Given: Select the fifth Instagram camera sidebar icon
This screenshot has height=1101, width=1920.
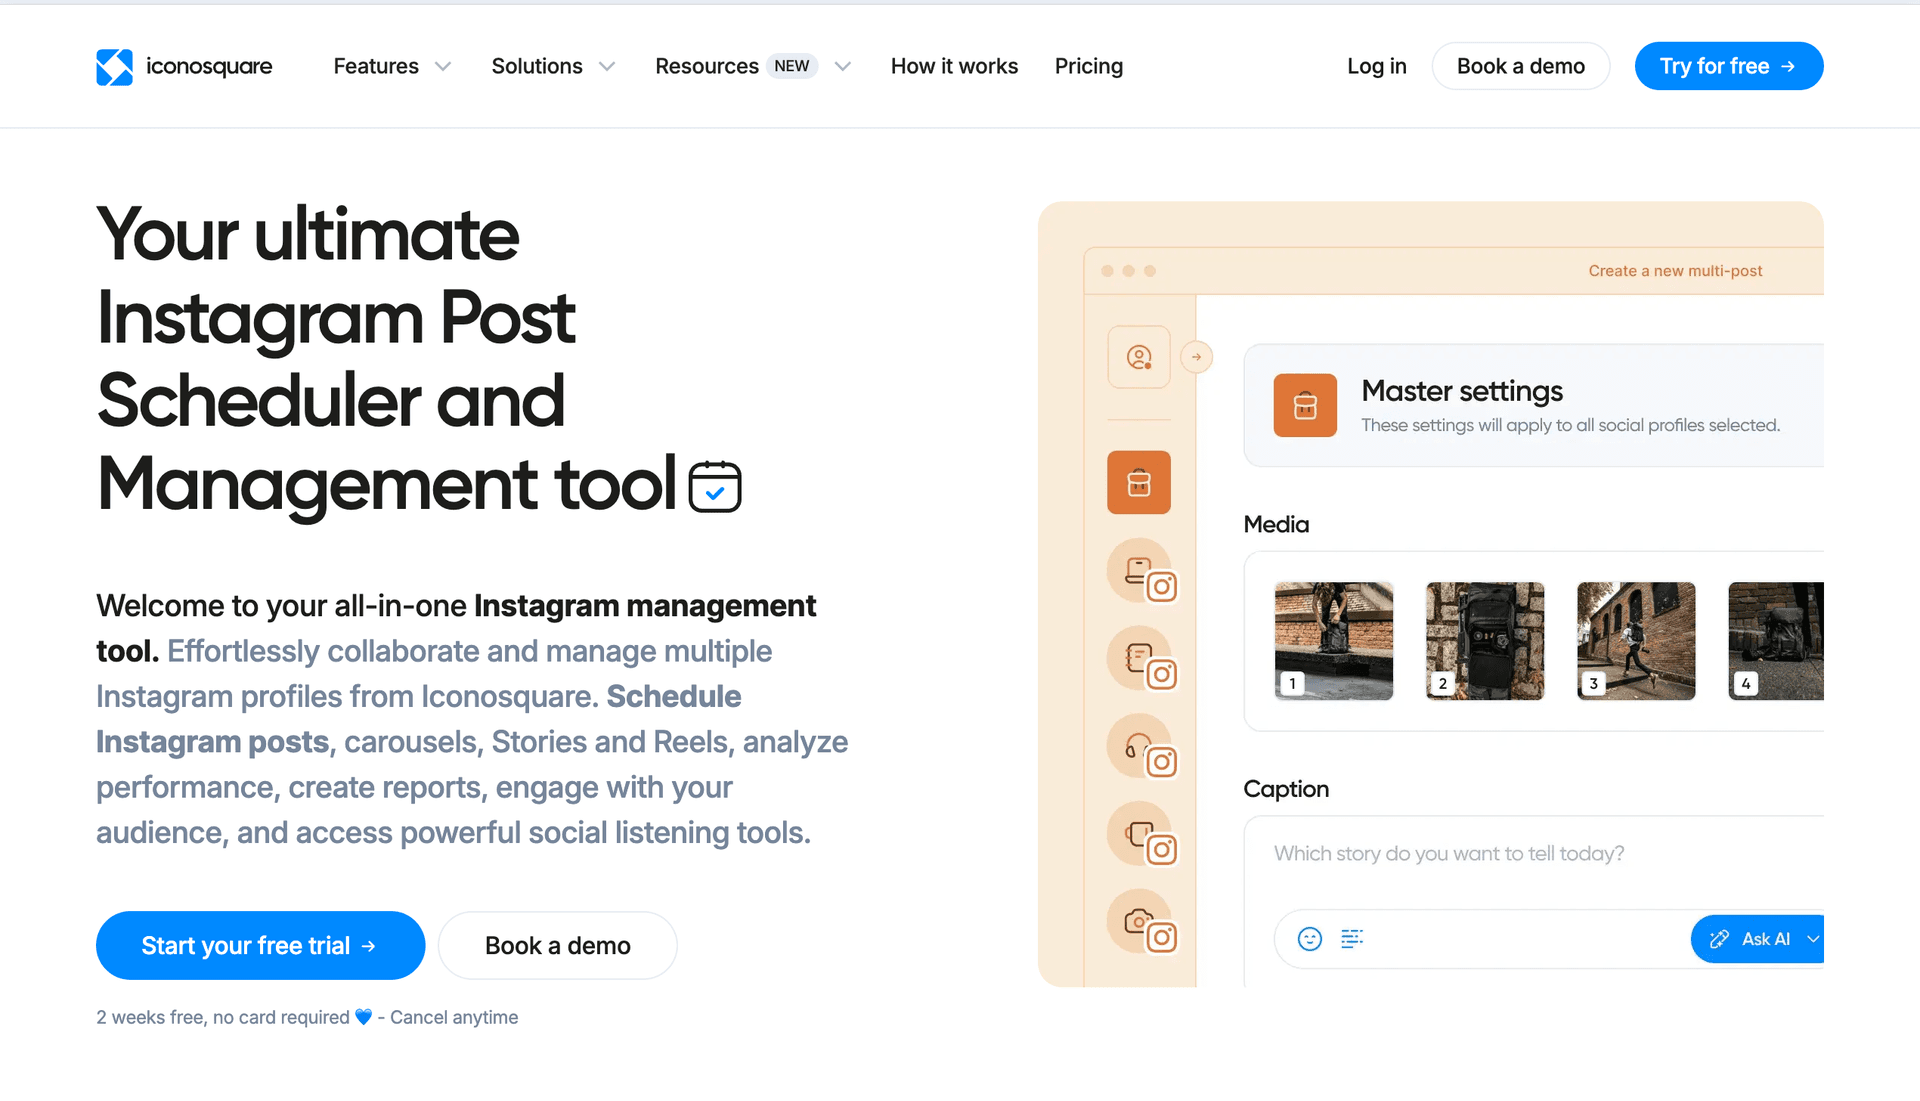Looking at the screenshot, I should [1142, 923].
